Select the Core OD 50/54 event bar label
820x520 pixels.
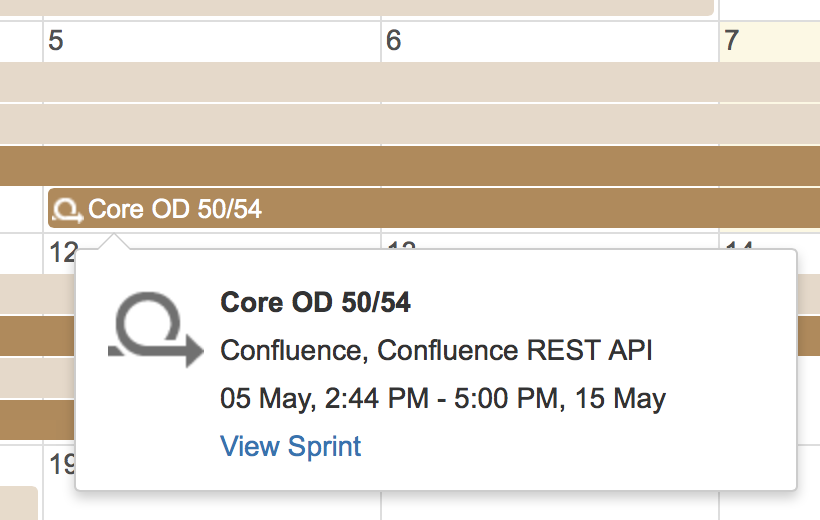click(175, 210)
